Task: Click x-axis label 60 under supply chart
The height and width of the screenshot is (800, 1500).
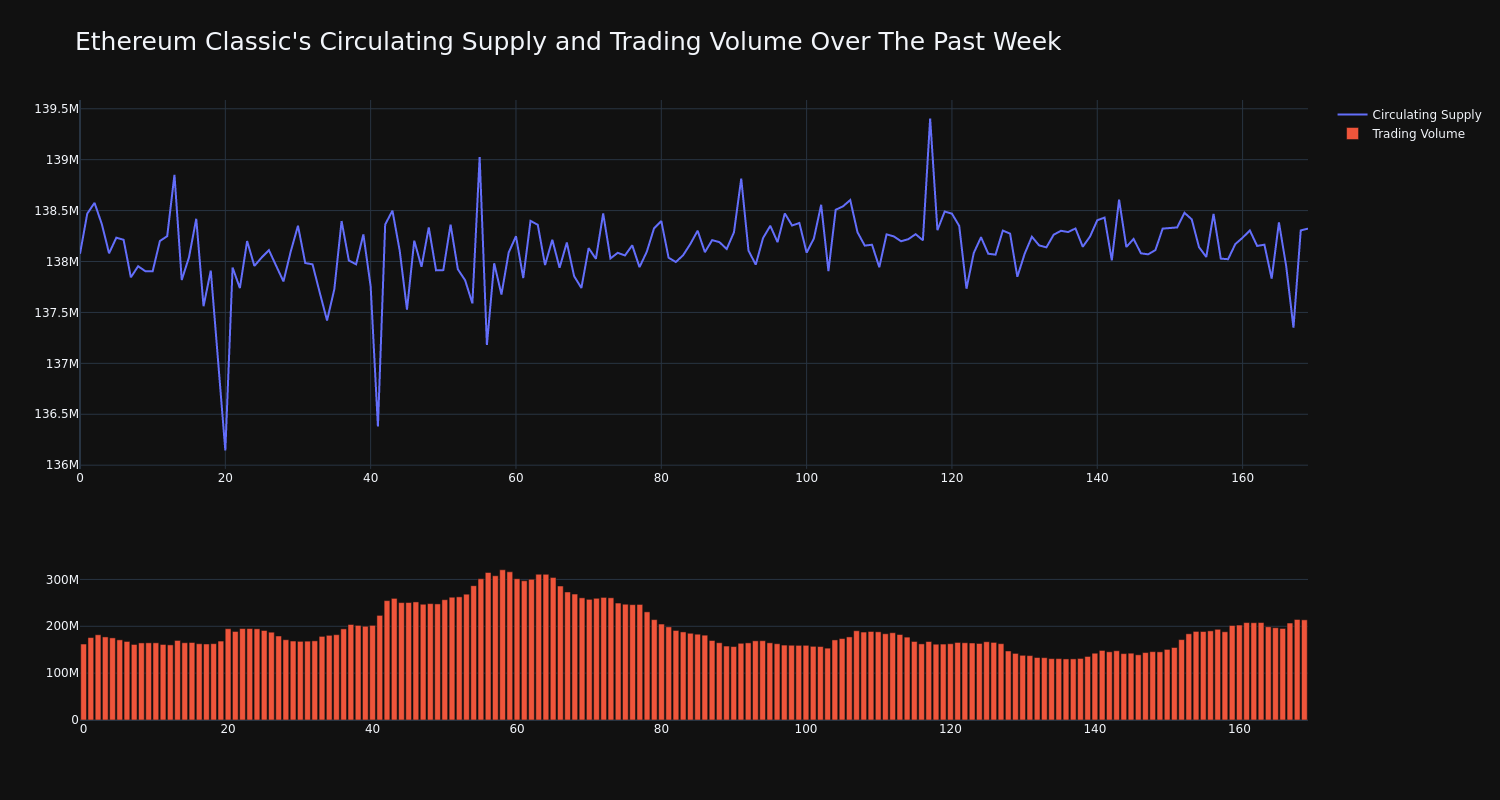Action: [516, 478]
